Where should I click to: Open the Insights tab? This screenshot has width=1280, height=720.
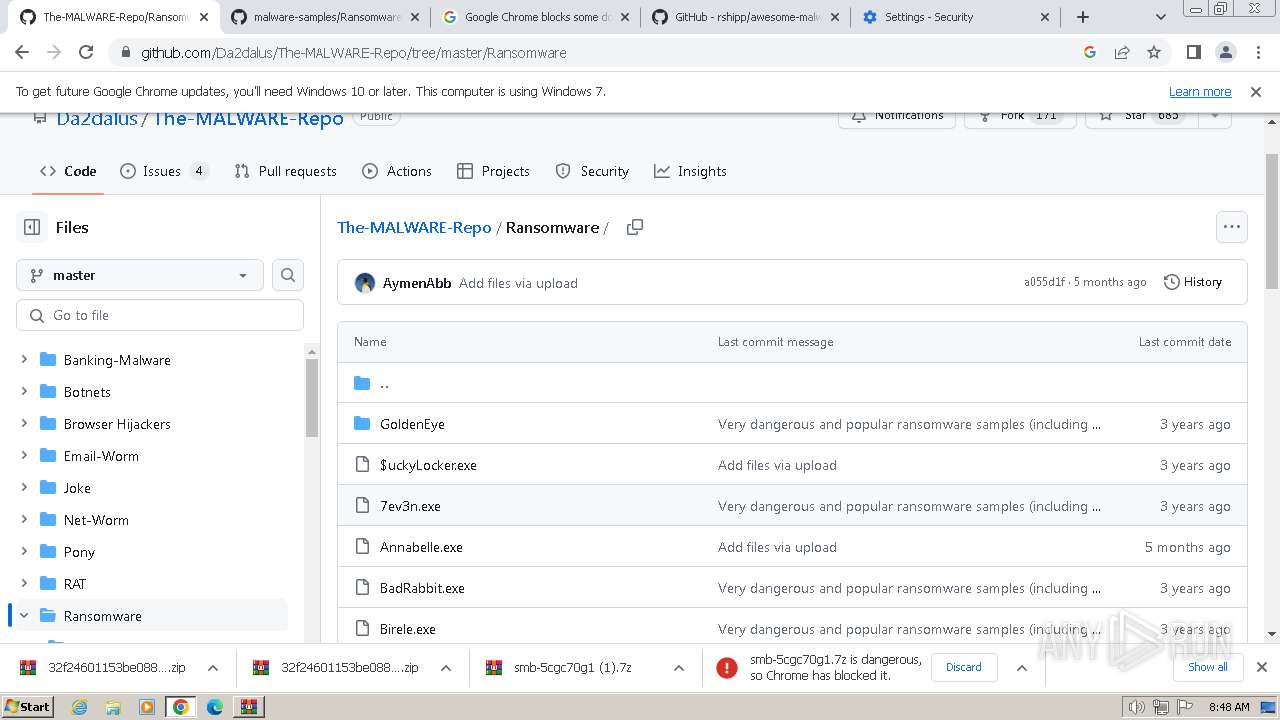pos(690,171)
